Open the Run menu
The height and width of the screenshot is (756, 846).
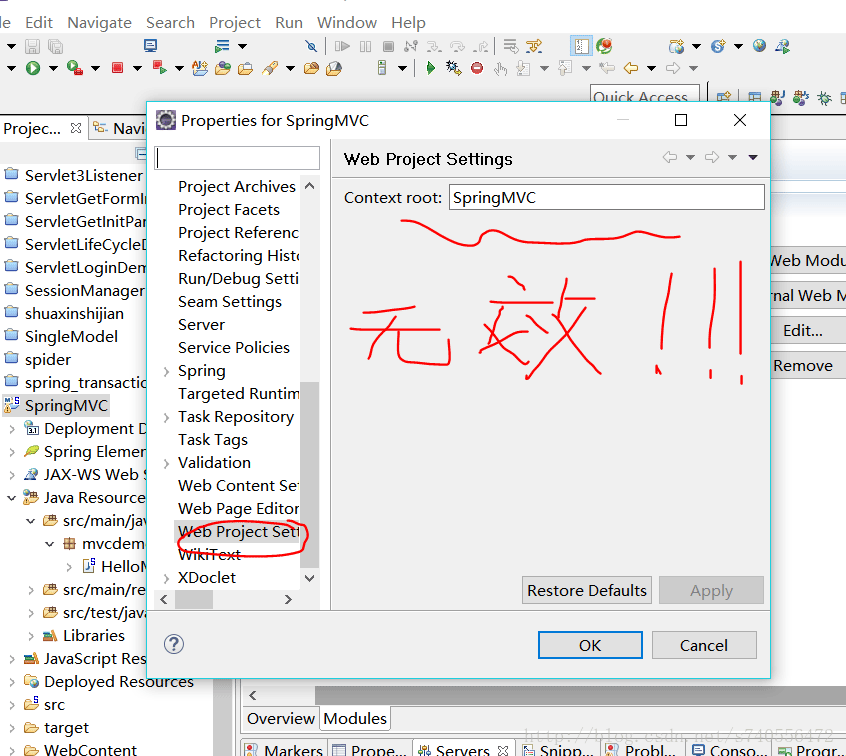[289, 23]
